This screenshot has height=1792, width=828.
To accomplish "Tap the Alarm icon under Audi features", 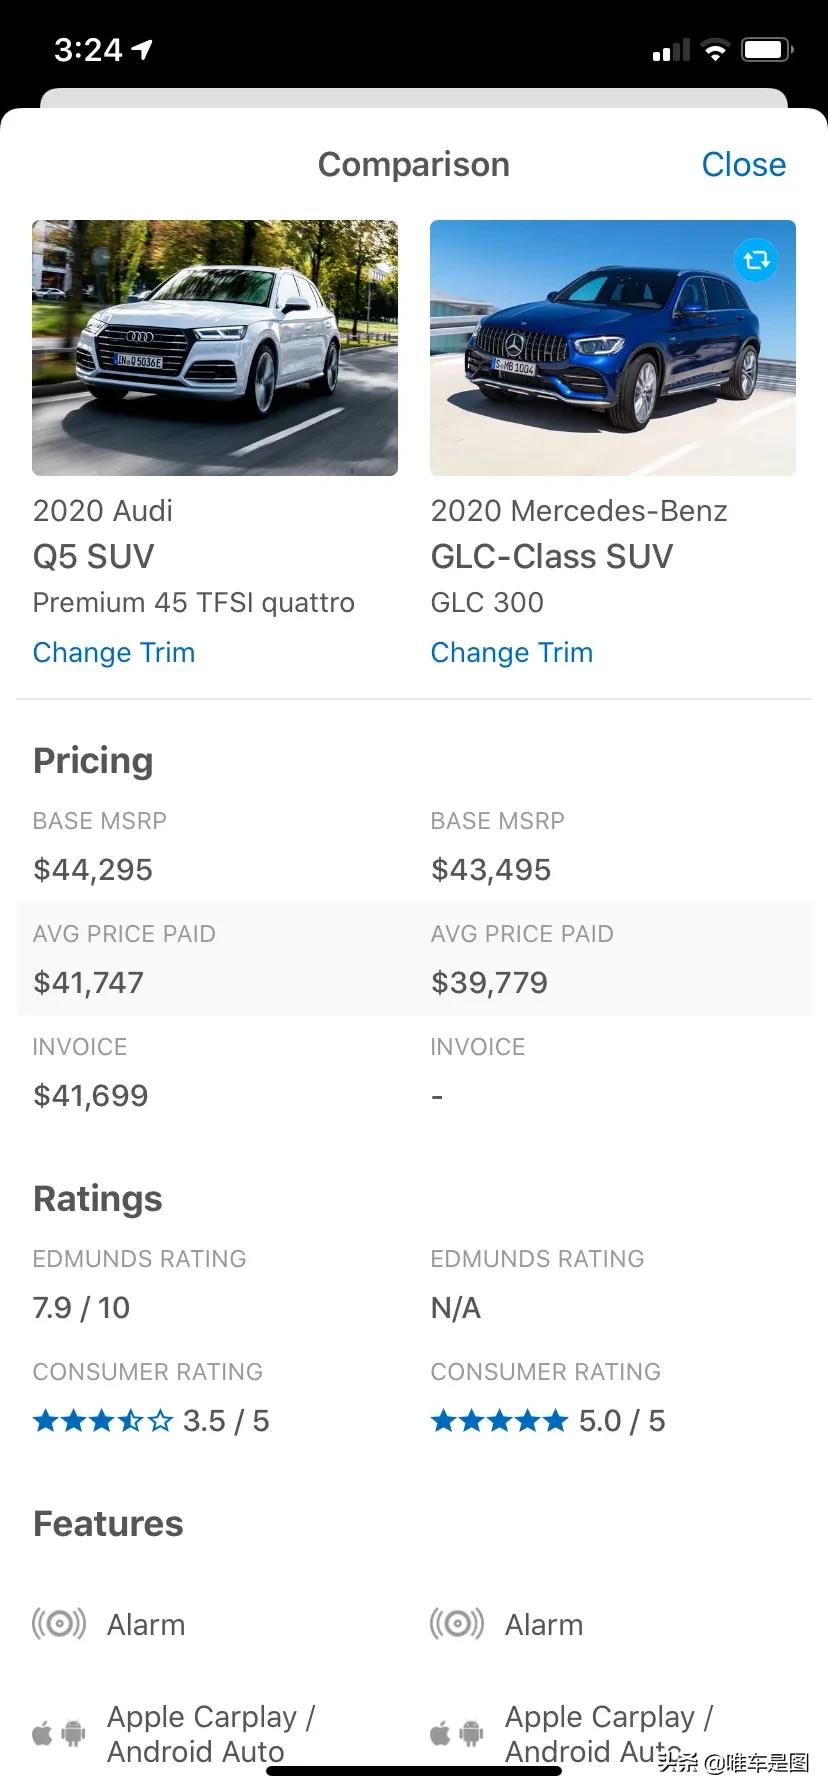I will [59, 1623].
